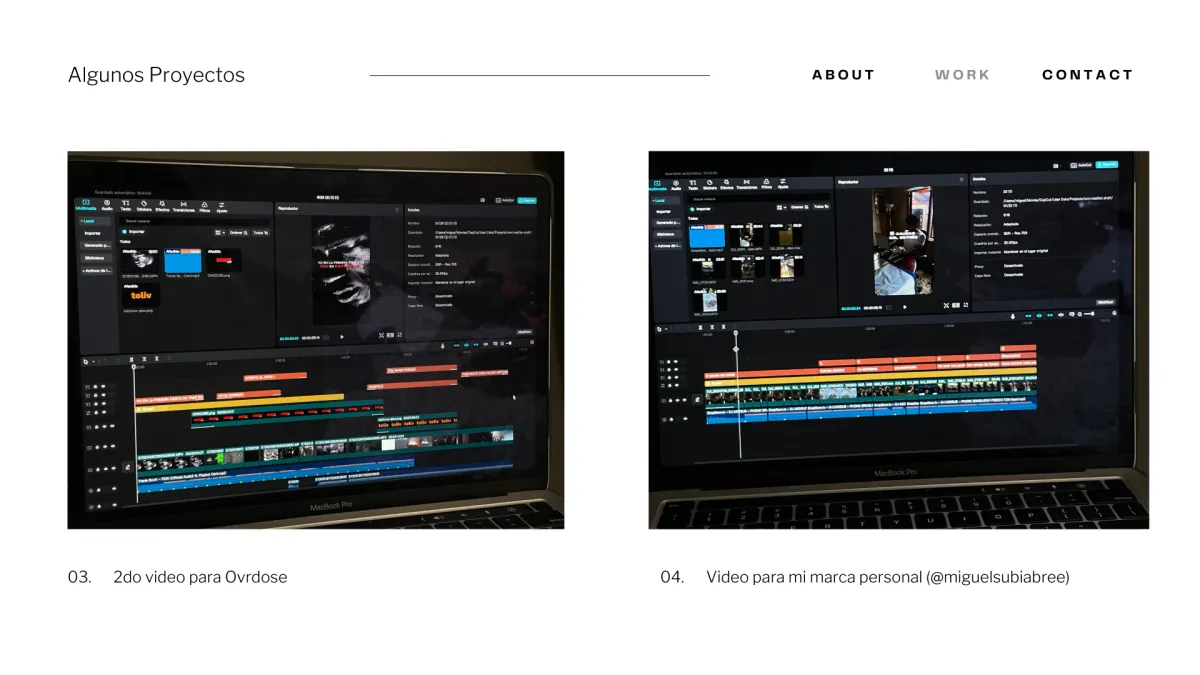This screenshot has width=1200, height=675.
Task: Click the fullscreen icon under the preview
Action: point(399,334)
